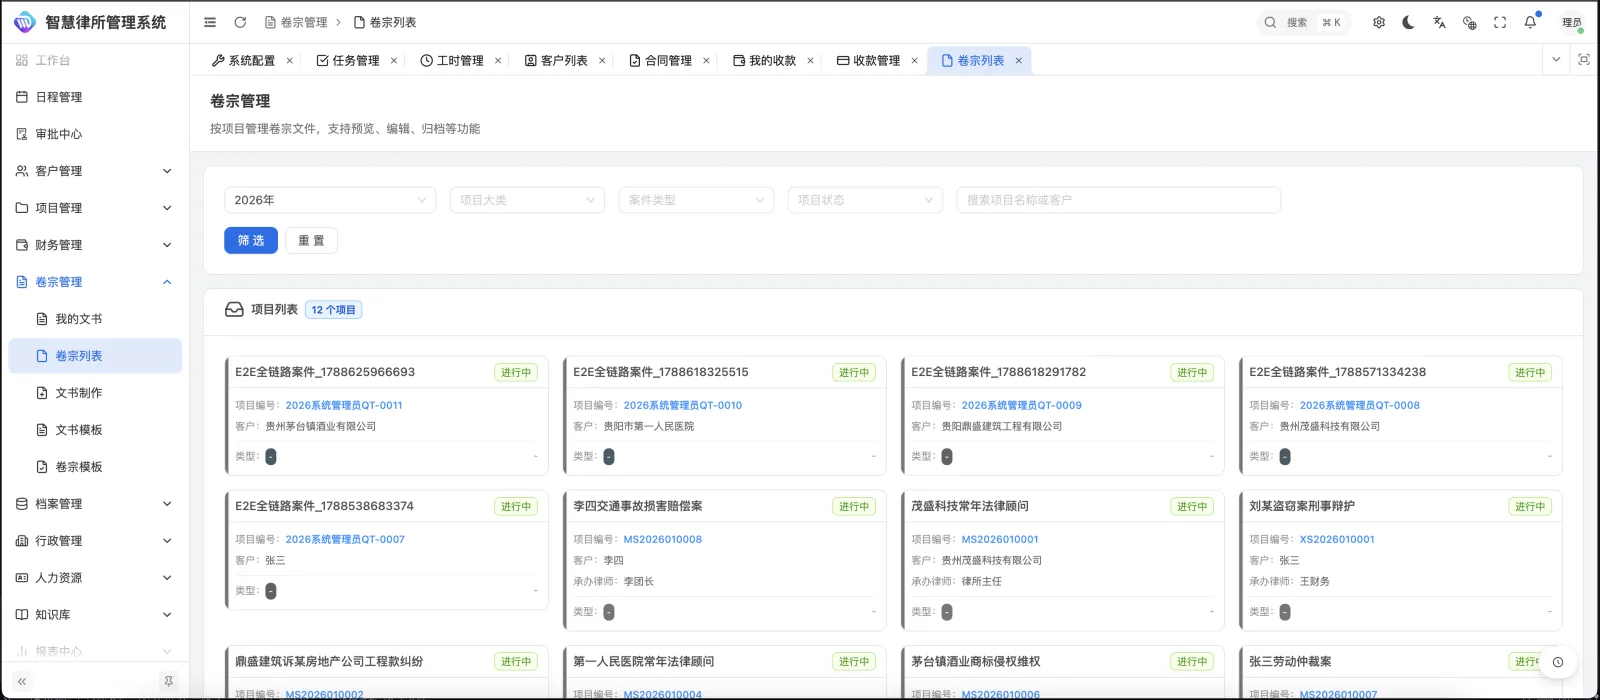Image resolution: width=1600 pixels, height=700 pixels.
Task: Open the settings gear icon
Action: coord(1379,22)
